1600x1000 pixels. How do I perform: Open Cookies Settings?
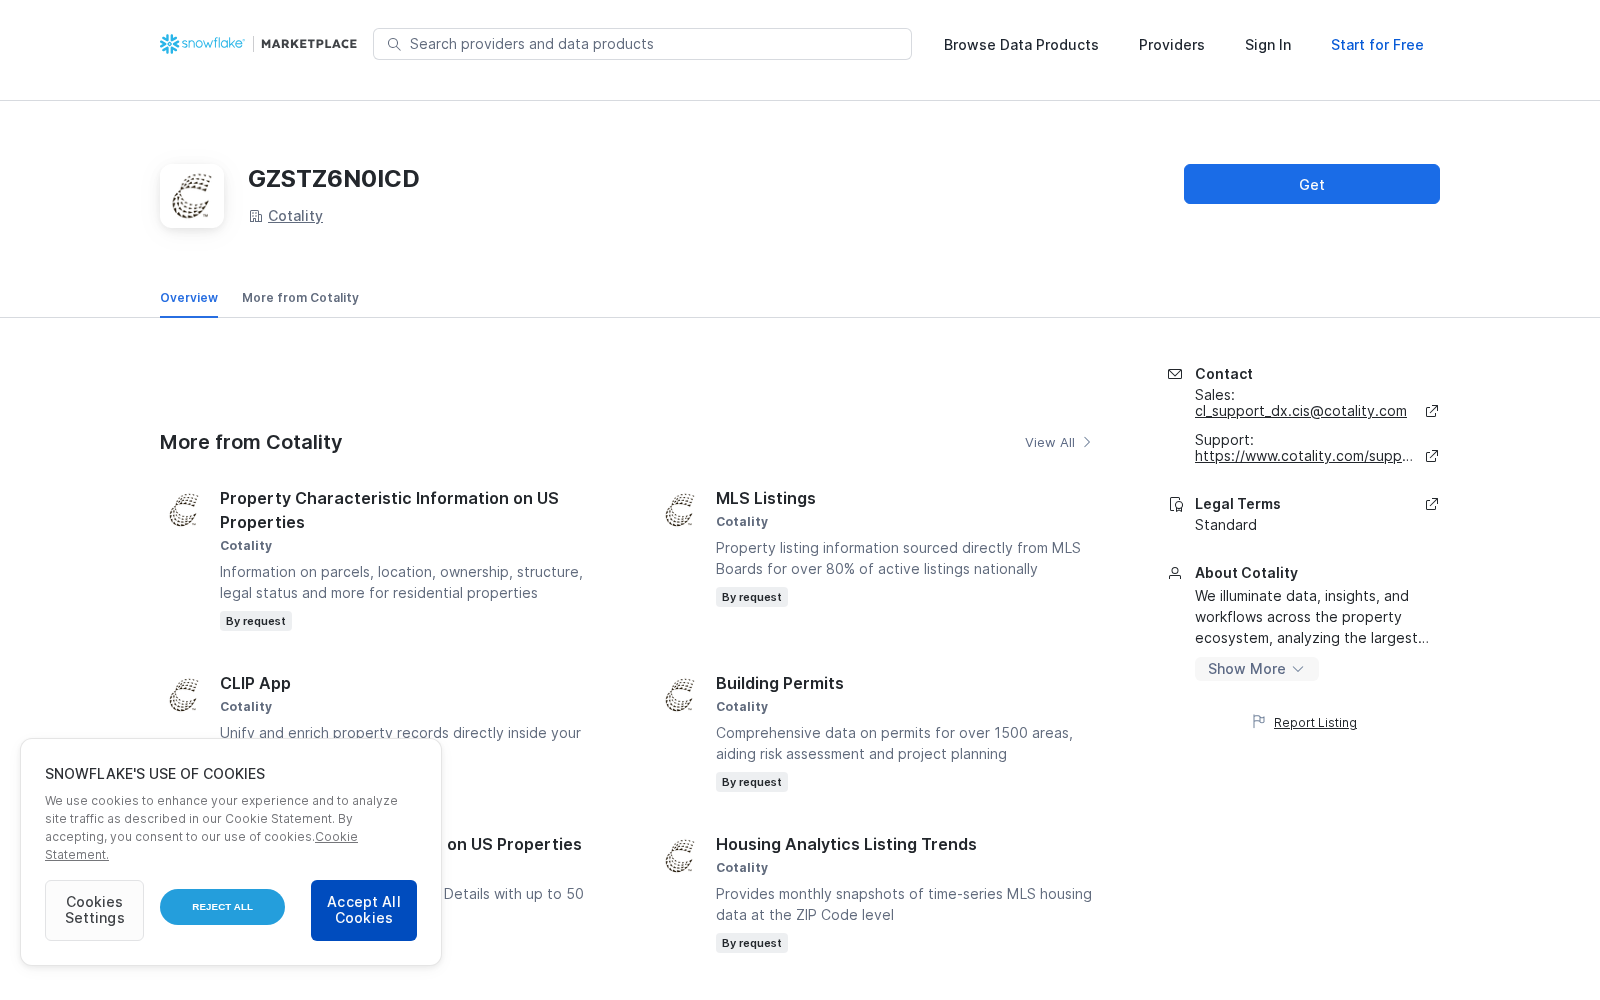pyautogui.click(x=94, y=910)
